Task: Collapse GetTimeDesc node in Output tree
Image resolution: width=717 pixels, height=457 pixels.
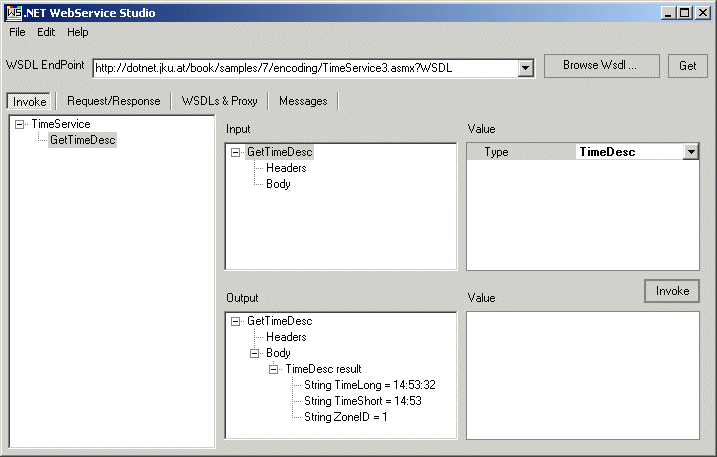Action: point(235,322)
